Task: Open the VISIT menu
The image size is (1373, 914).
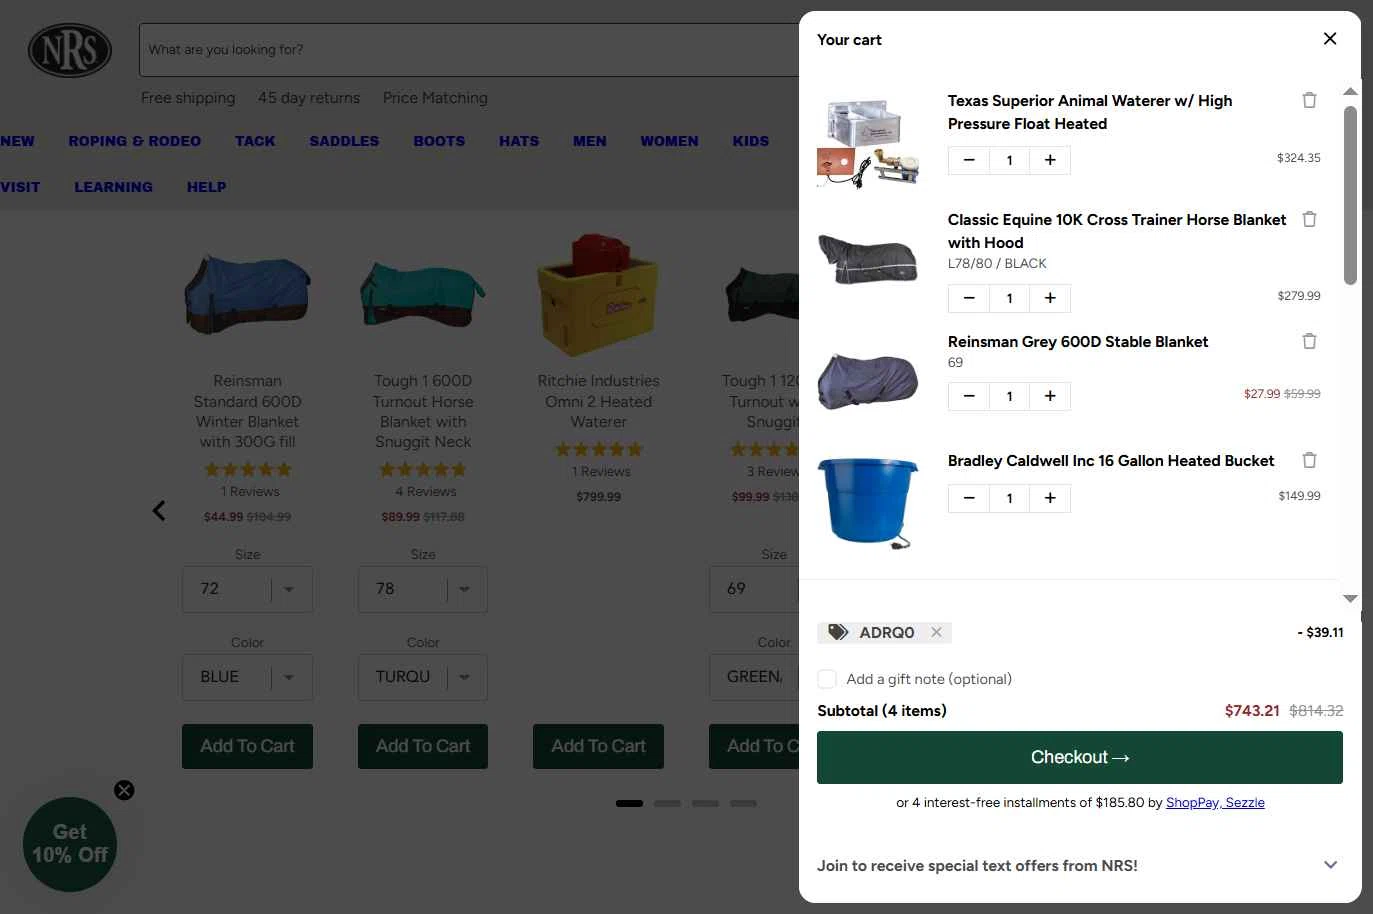Action: tap(20, 187)
